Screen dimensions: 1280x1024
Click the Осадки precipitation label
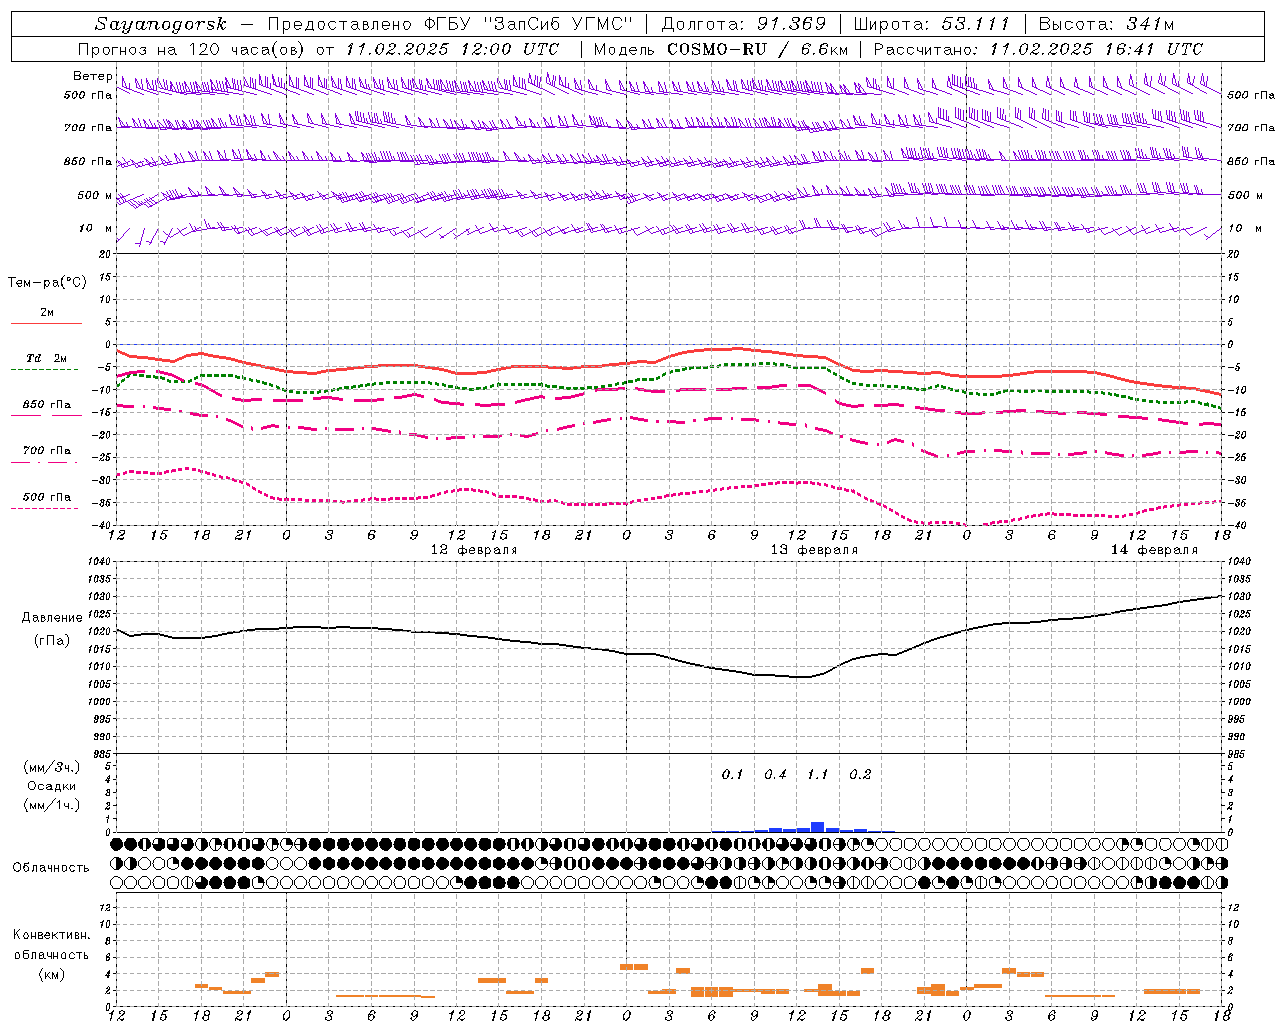(52, 786)
